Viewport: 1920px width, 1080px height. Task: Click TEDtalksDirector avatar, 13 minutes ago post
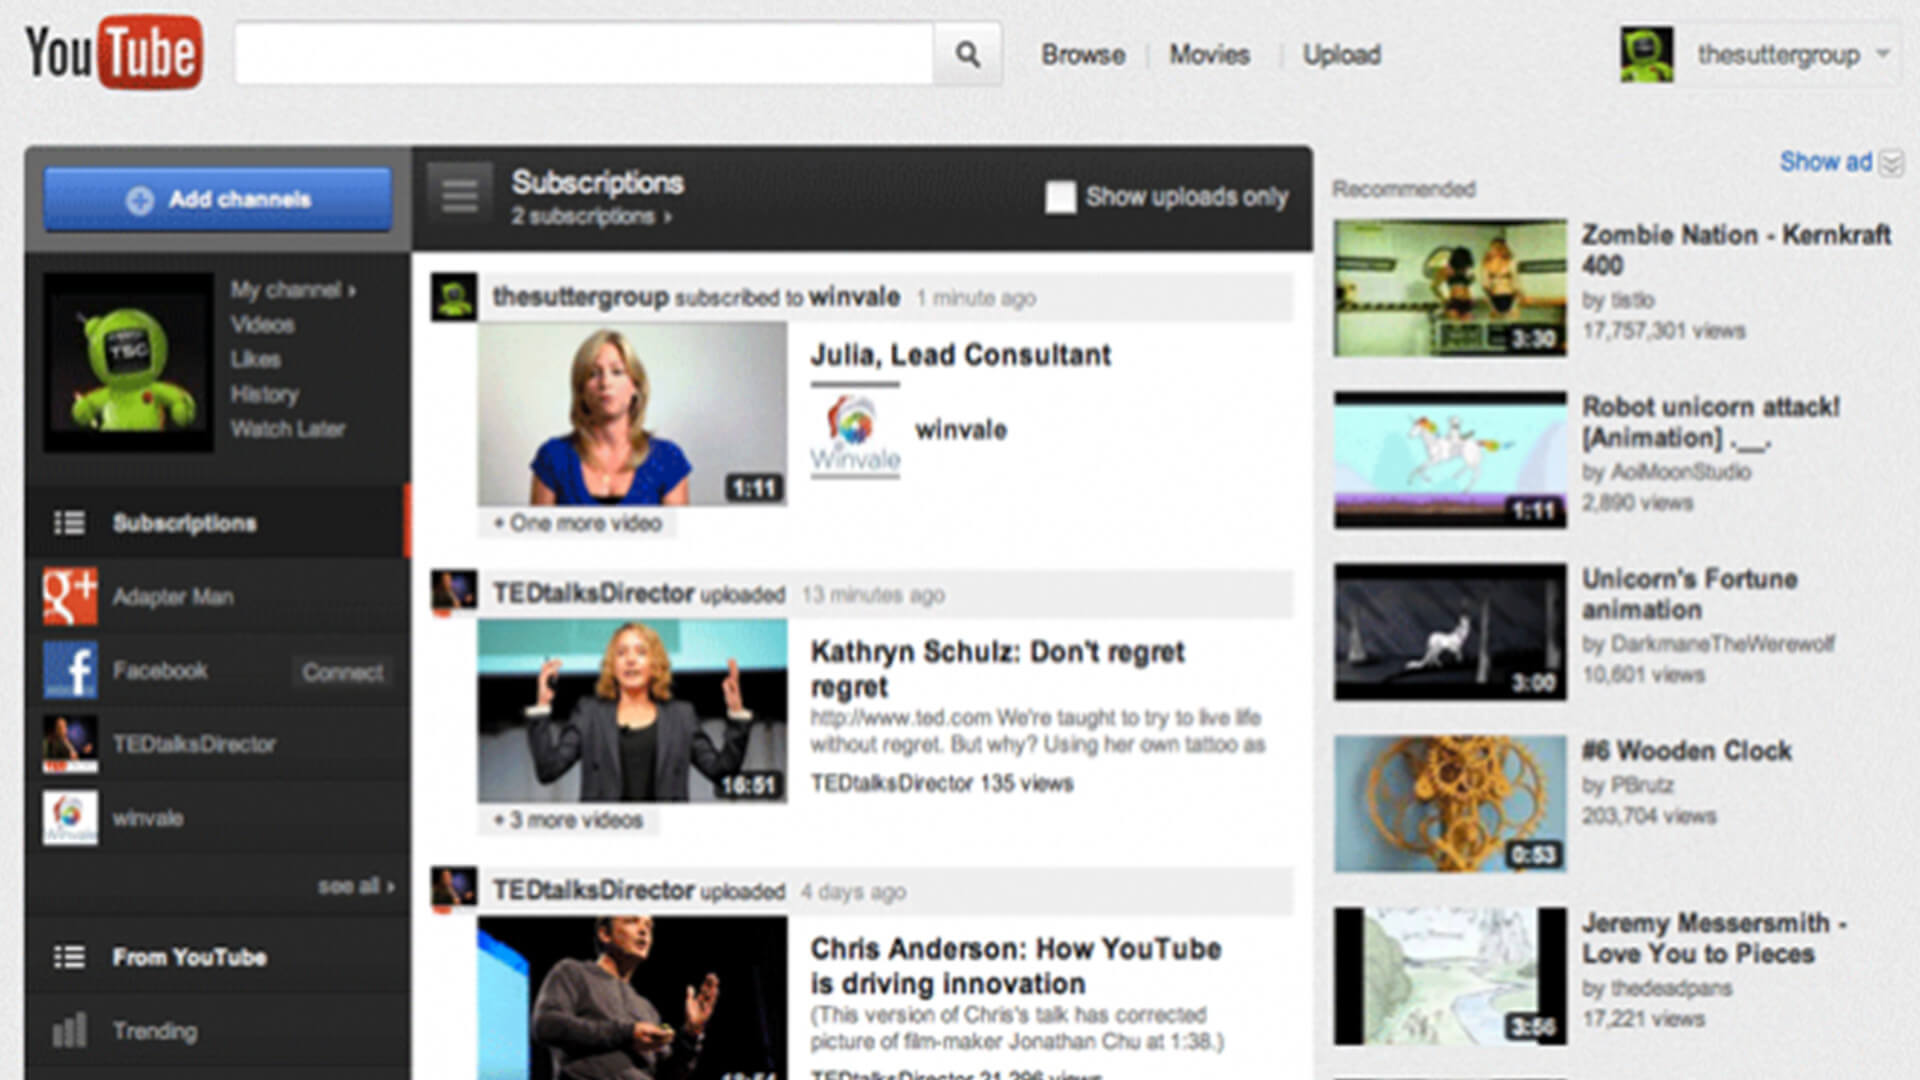coord(454,593)
